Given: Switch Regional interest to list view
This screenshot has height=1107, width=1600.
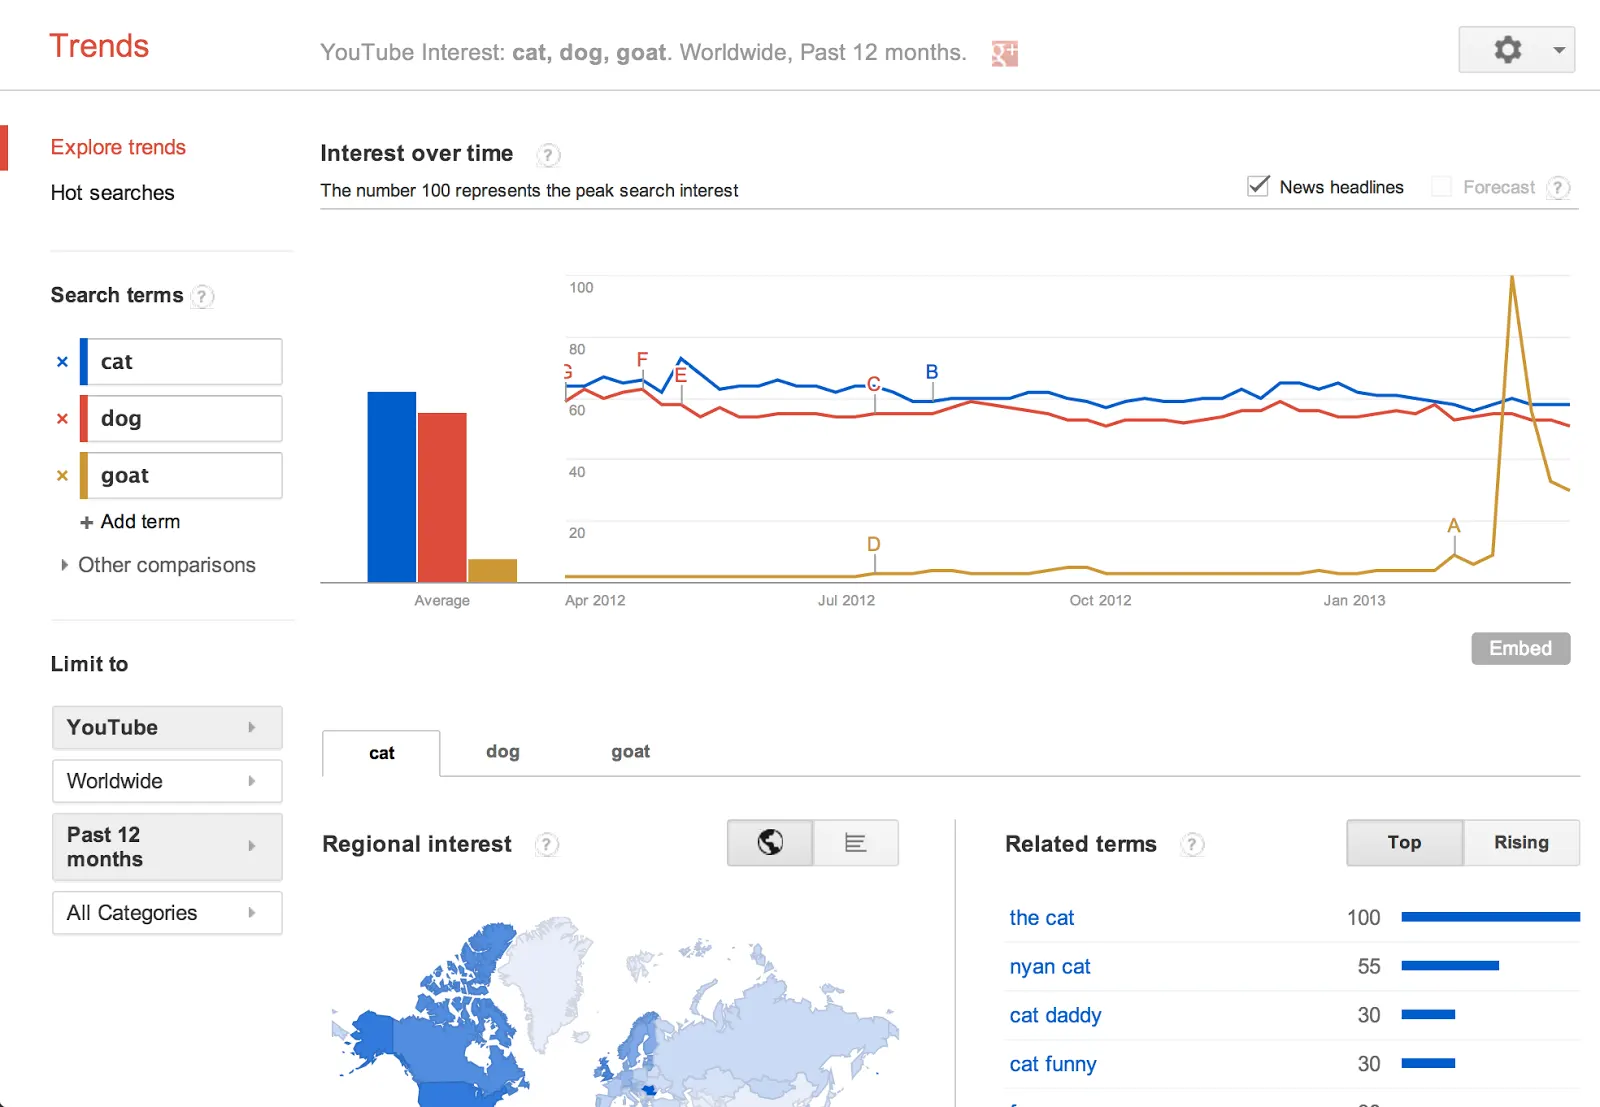Looking at the screenshot, I should (x=856, y=843).
